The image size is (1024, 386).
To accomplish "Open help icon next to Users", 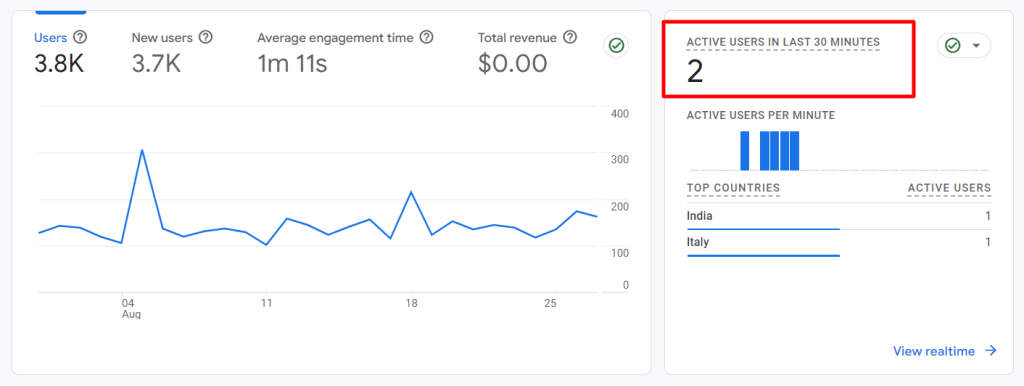I will tap(80, 37).
